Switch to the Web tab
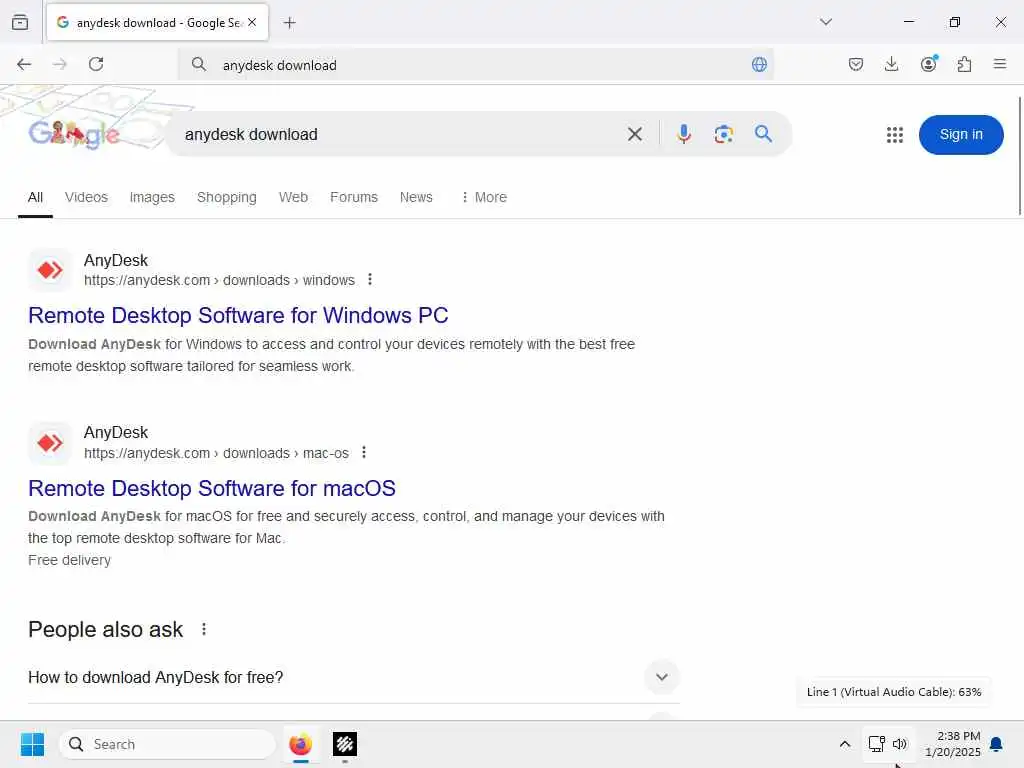Viewport: 1024px width, 768px height. tap(293, 197)
